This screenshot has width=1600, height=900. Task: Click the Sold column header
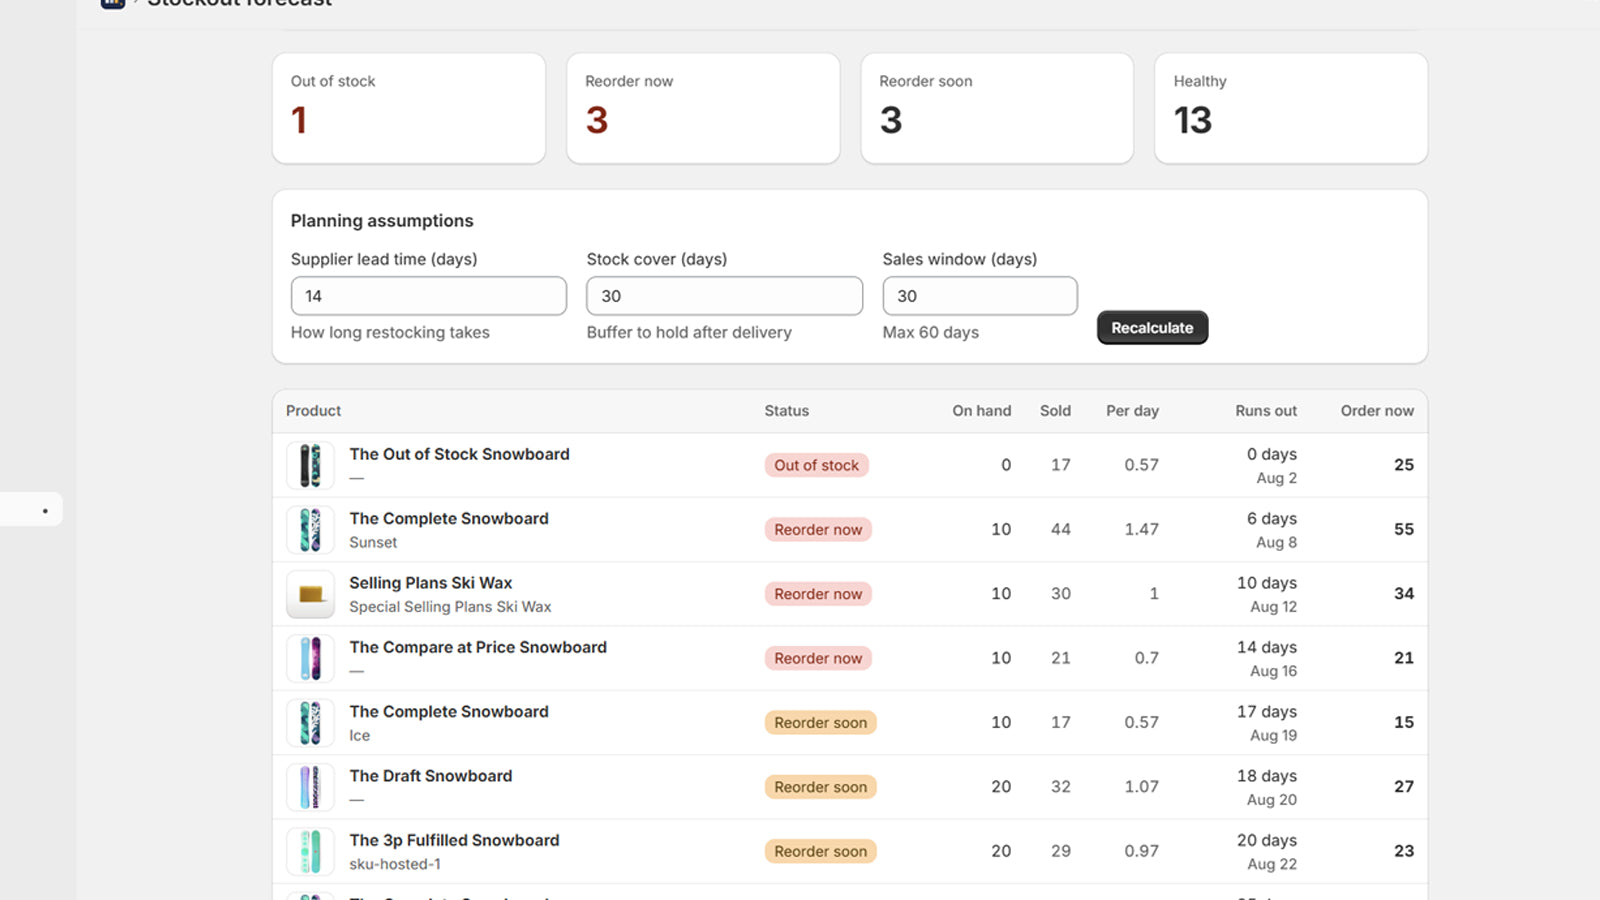[1055, 411]
